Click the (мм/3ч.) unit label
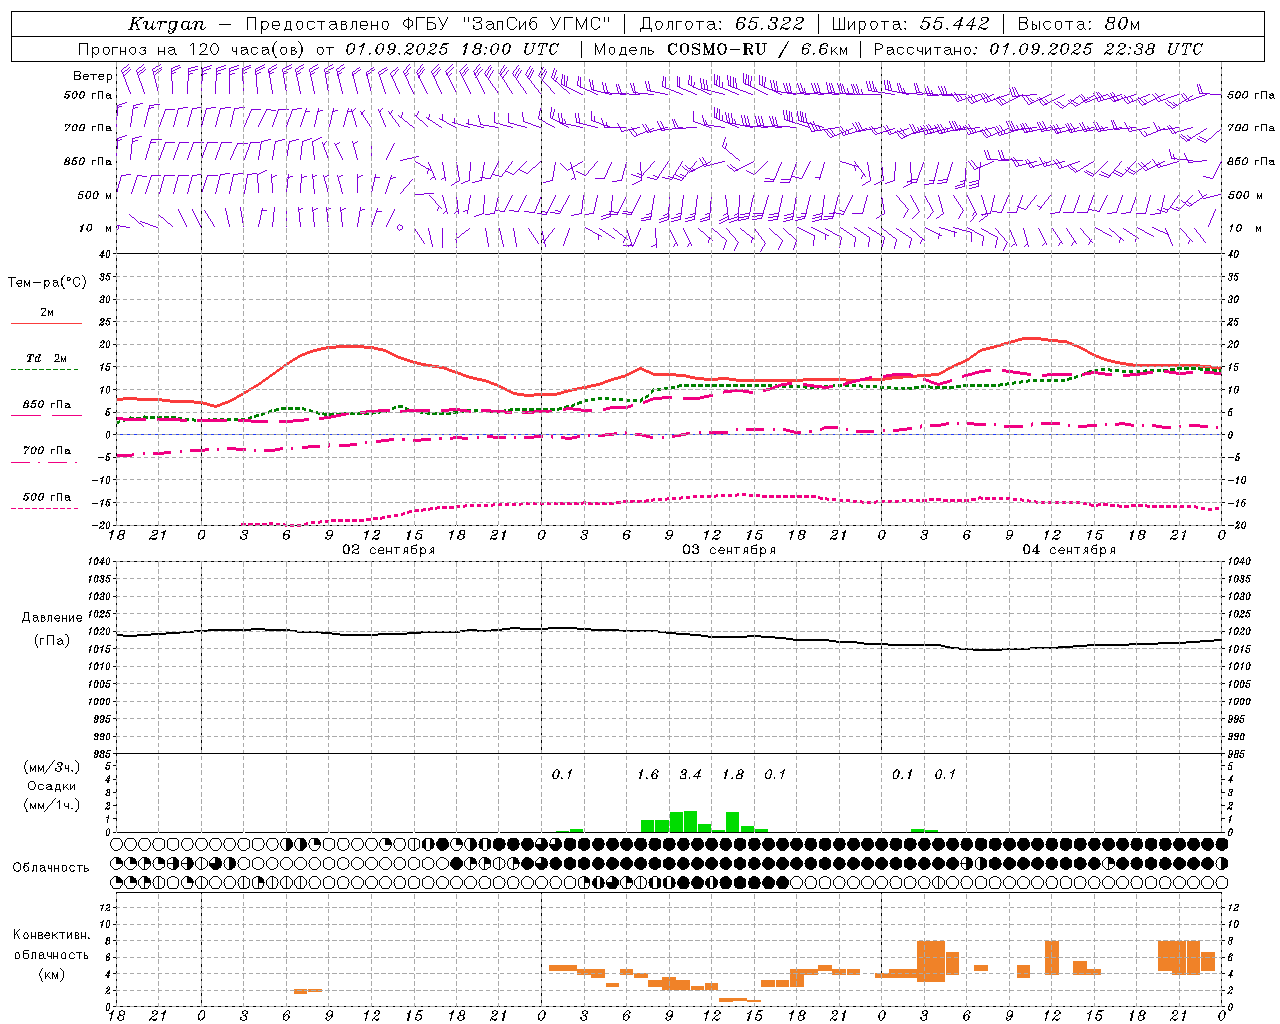This screenshot has height=1024, width=1280. tap(52, 768)
